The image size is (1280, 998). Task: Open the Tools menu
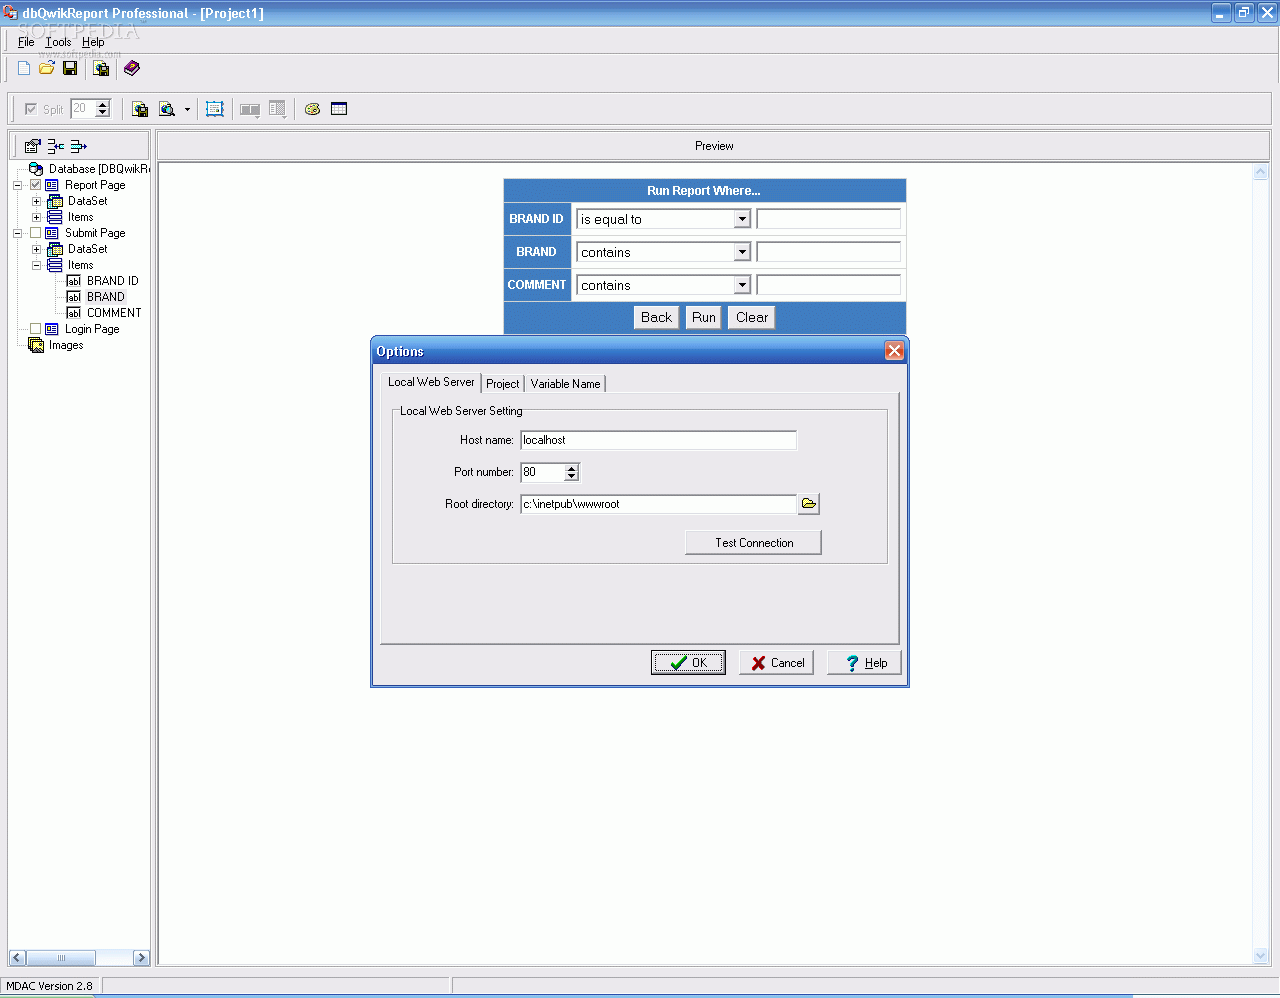(58, 42)
